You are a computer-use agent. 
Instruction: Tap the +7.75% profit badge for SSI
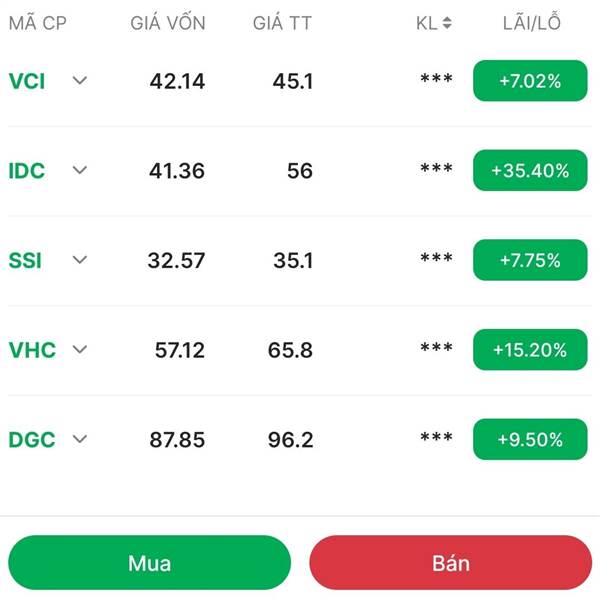[530, 260]
